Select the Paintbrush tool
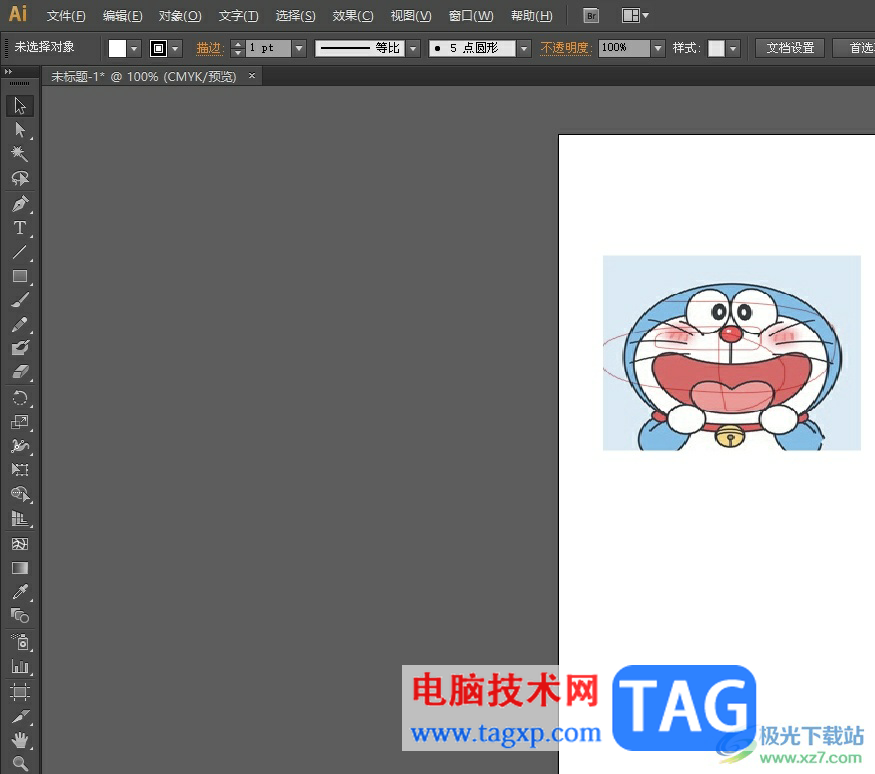This screenshot has height=774, width=875. 20,300
